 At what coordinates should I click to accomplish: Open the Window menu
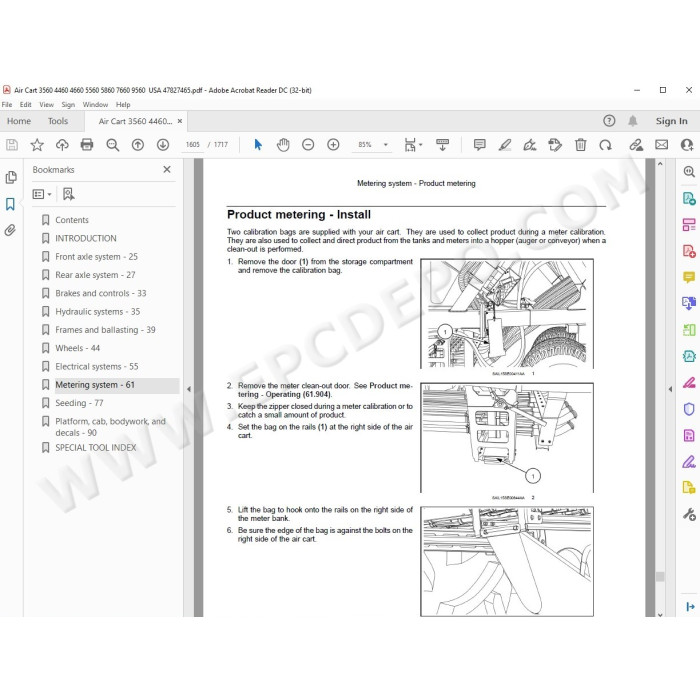coord(95,104)
